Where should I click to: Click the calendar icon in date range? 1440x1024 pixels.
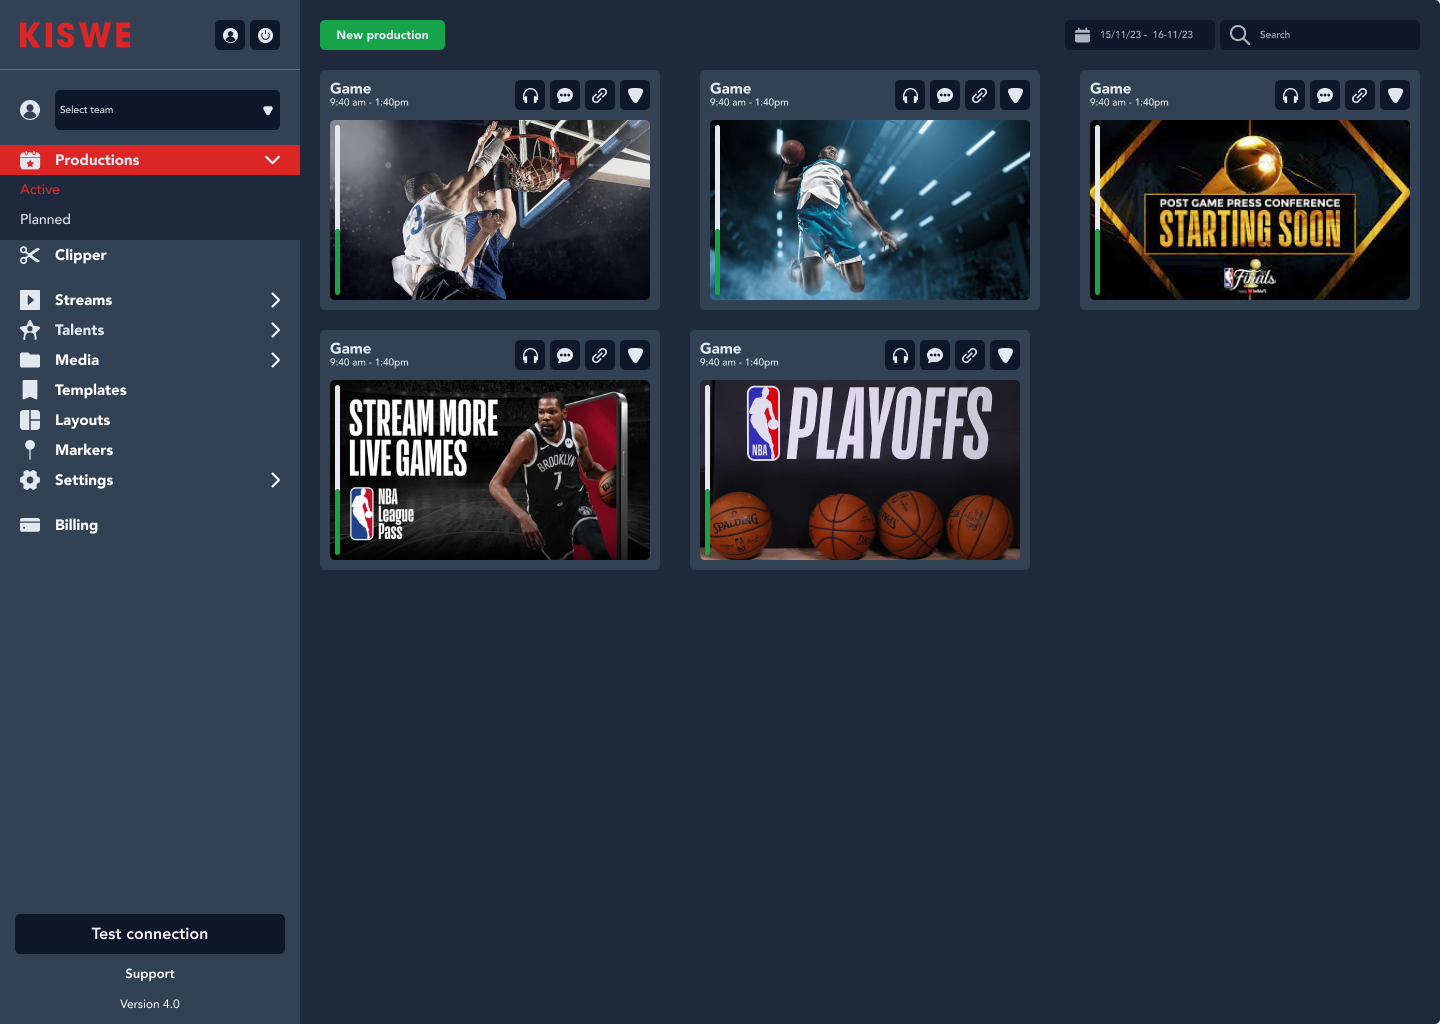pyautogui.click(x=1082, y=35)
